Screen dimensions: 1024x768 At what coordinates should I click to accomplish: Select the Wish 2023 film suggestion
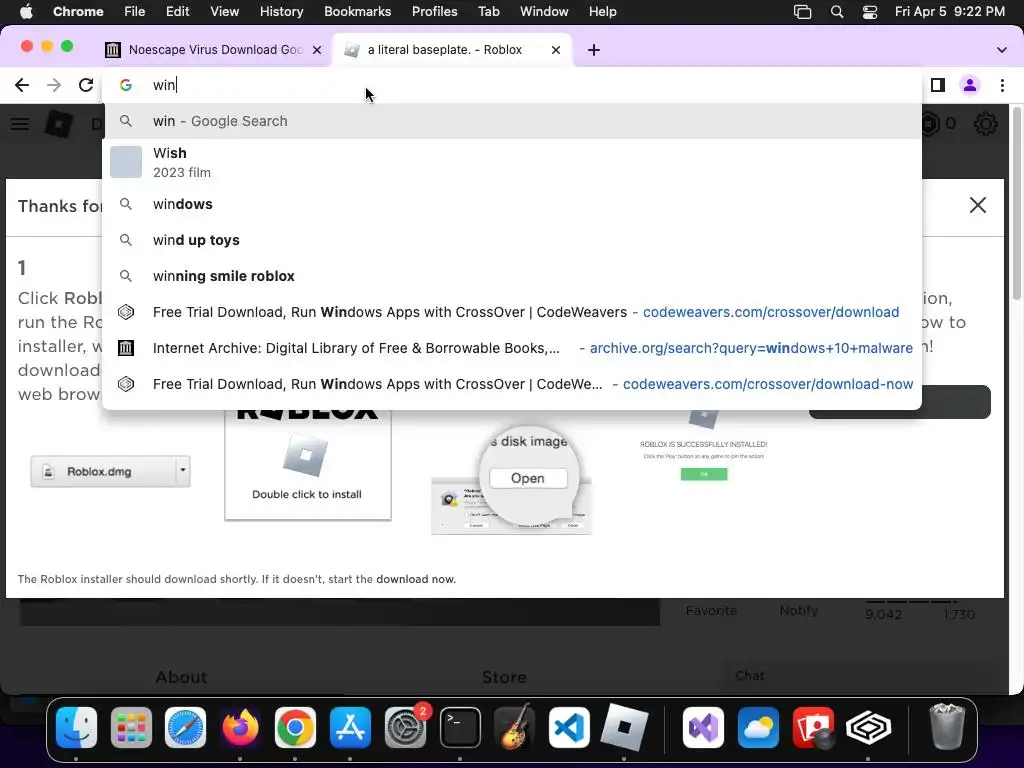tap(511, 162)
